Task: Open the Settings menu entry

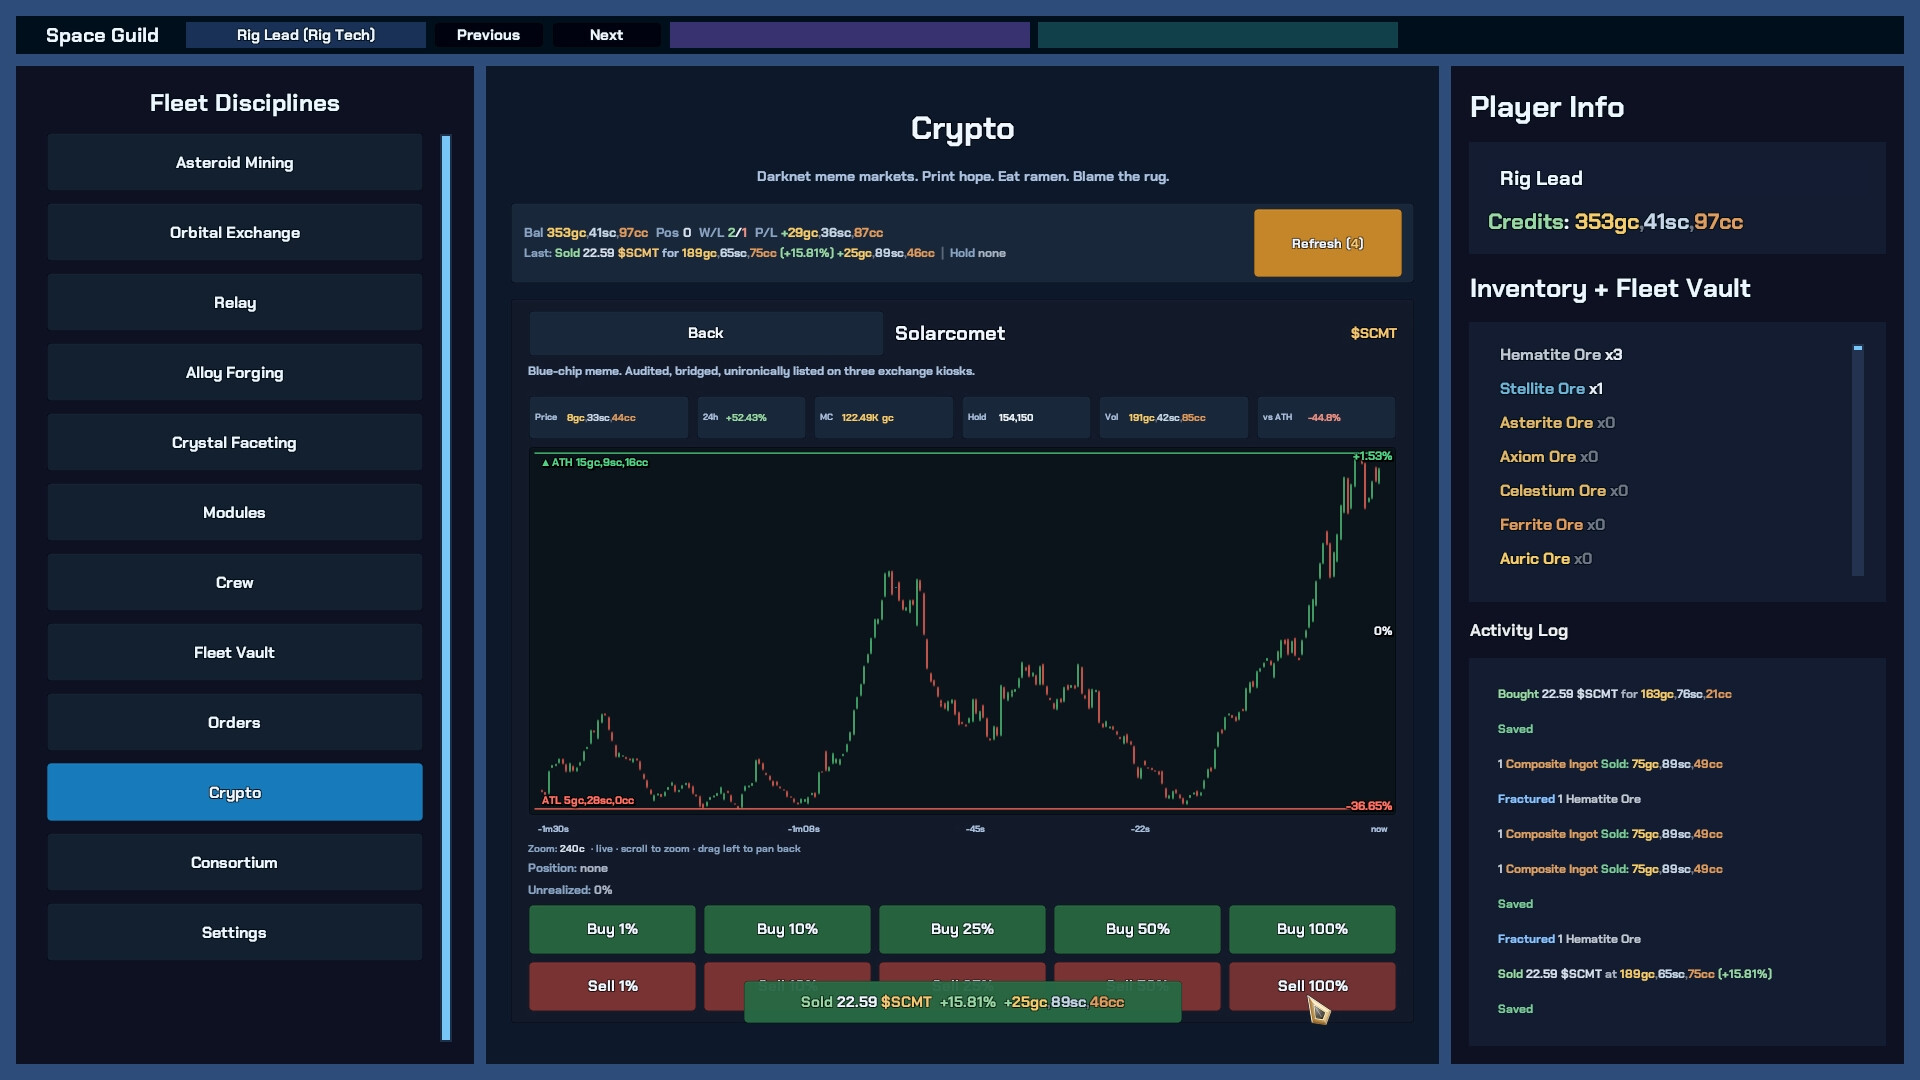Action: point(234,932)
